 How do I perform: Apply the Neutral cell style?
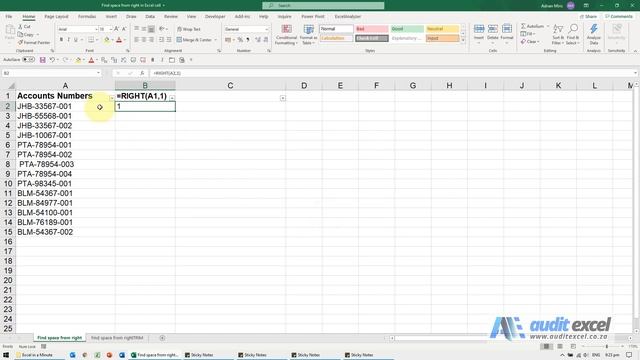pos(442,29)
